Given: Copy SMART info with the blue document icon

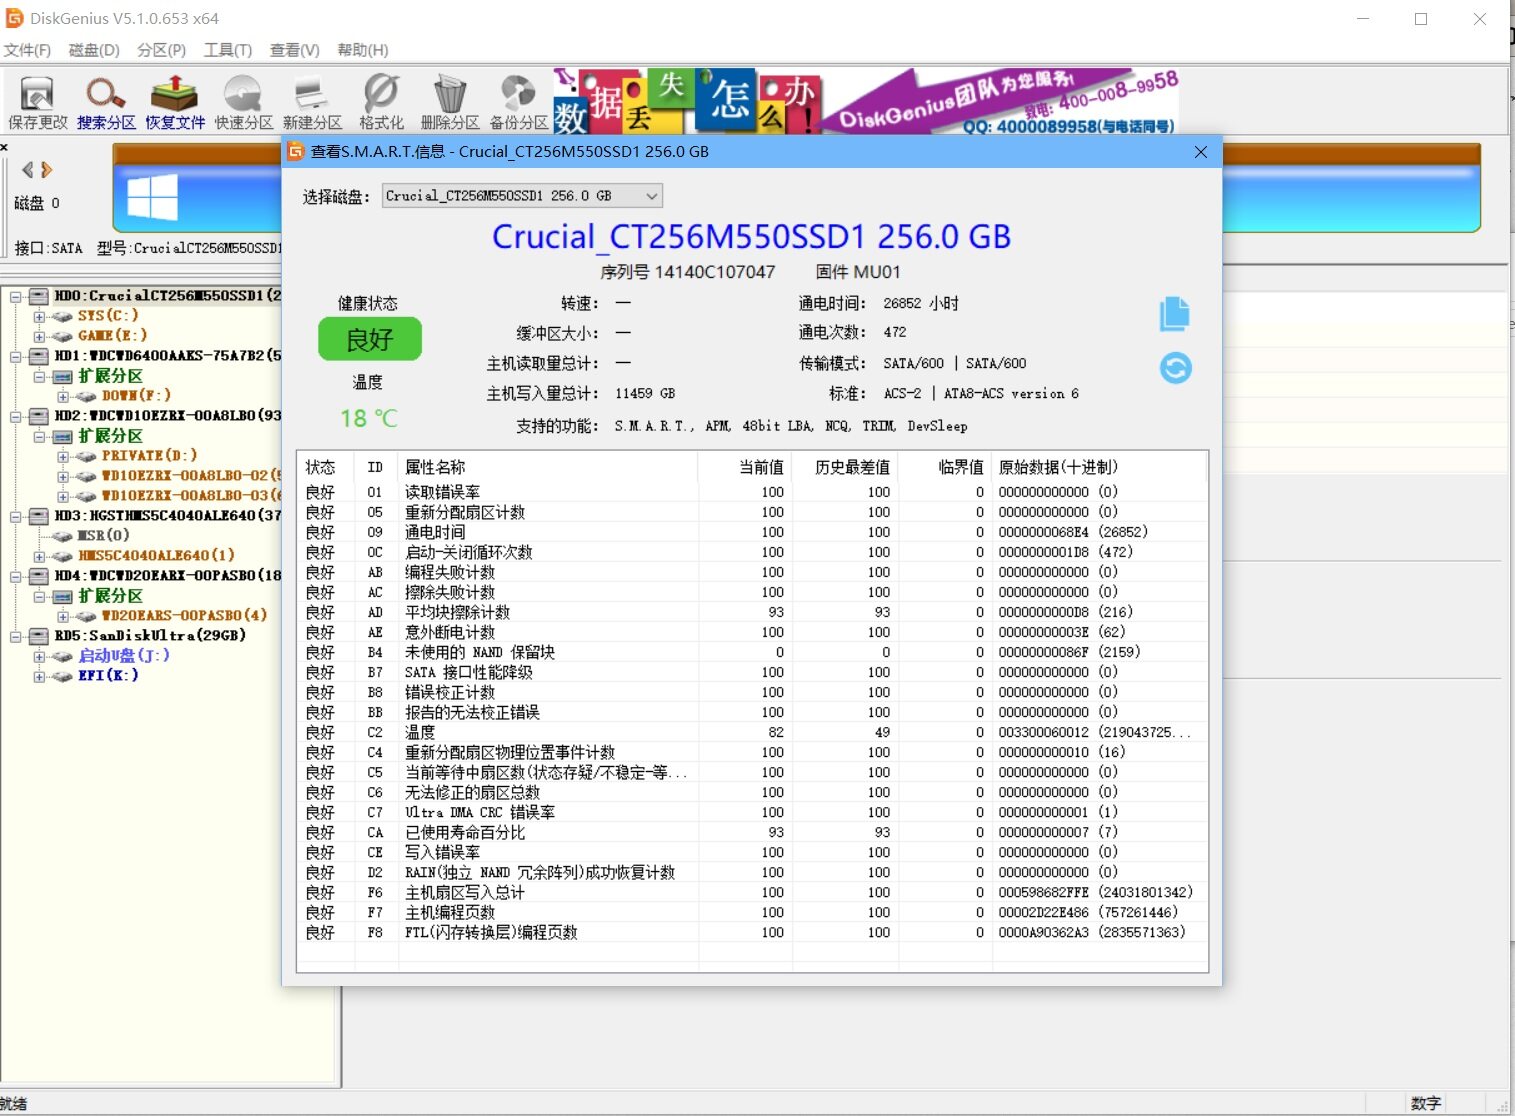Looking at the screenshot, I should pos(1175,314).
